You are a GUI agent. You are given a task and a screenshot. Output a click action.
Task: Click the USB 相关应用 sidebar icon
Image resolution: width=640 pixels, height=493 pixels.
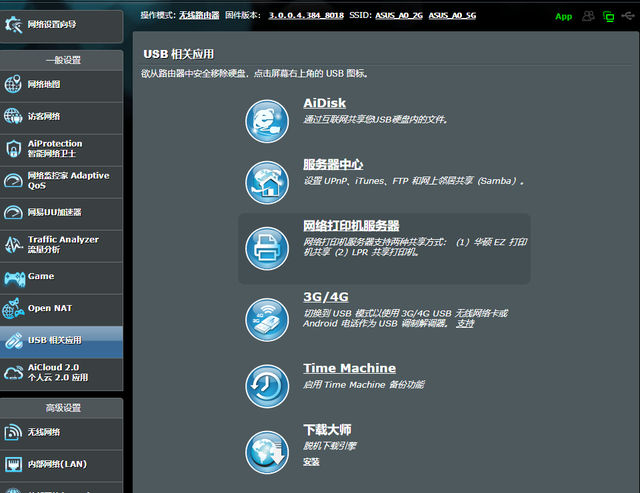tap(13, 341)
